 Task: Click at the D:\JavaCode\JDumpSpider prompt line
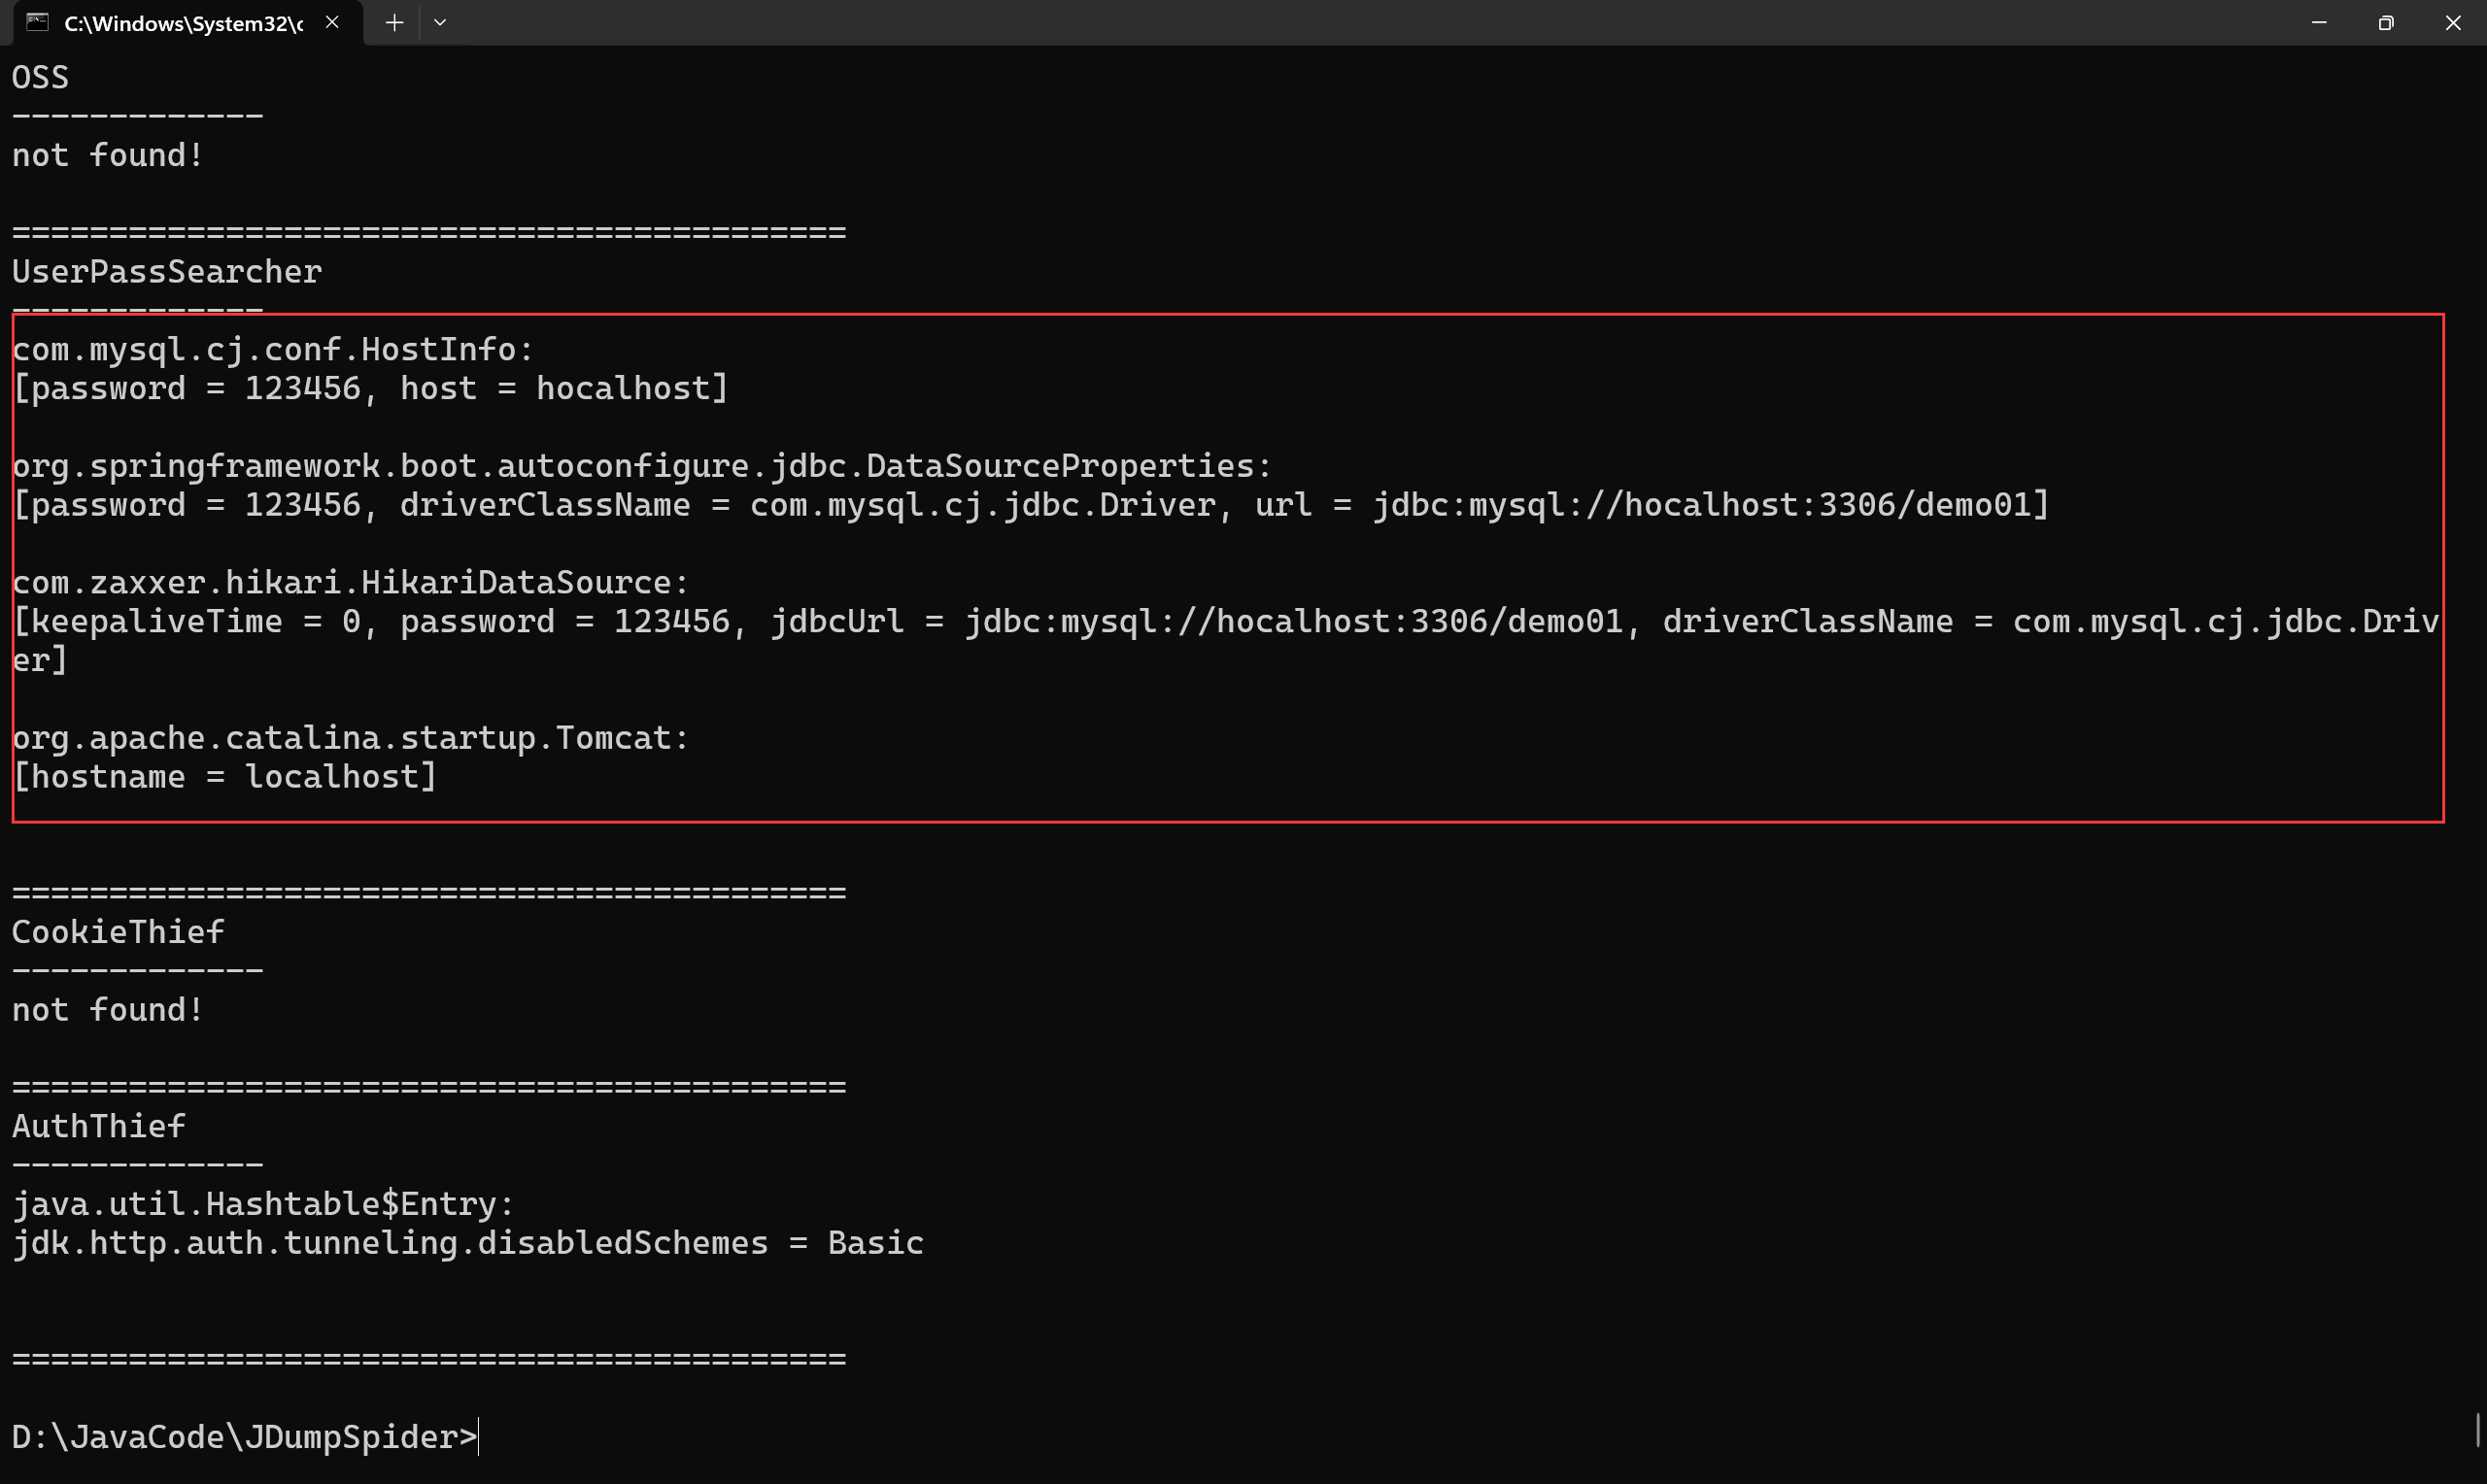tap(244, 1437)
